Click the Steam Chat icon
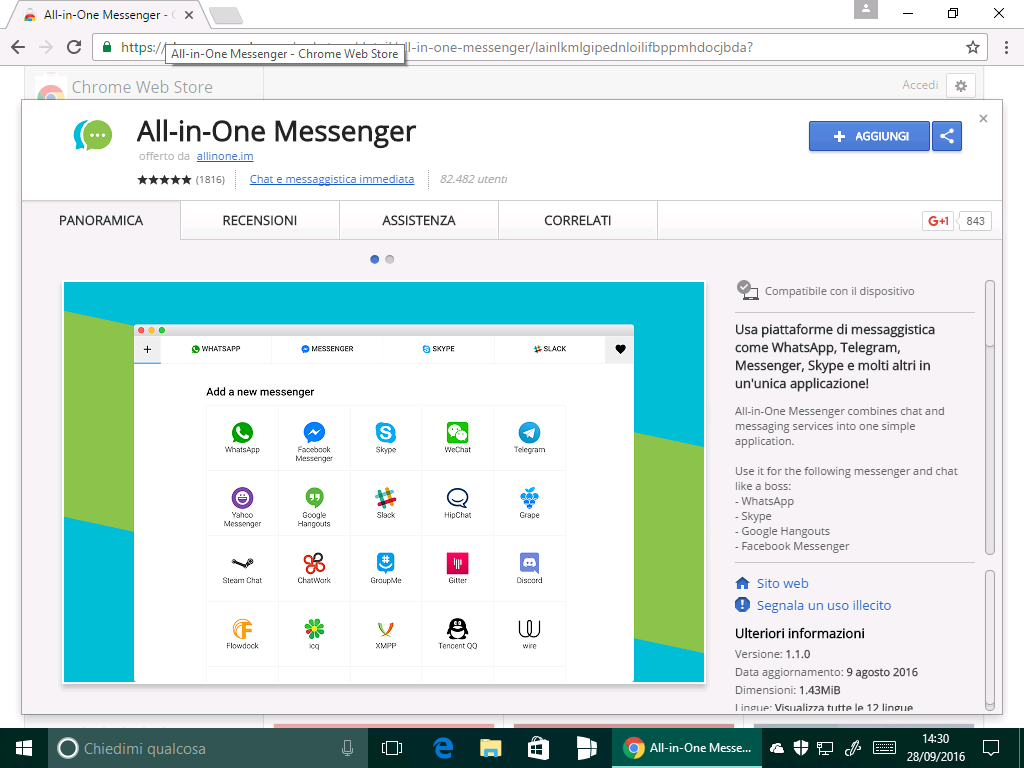The image size is (1024, 768). 242,563
